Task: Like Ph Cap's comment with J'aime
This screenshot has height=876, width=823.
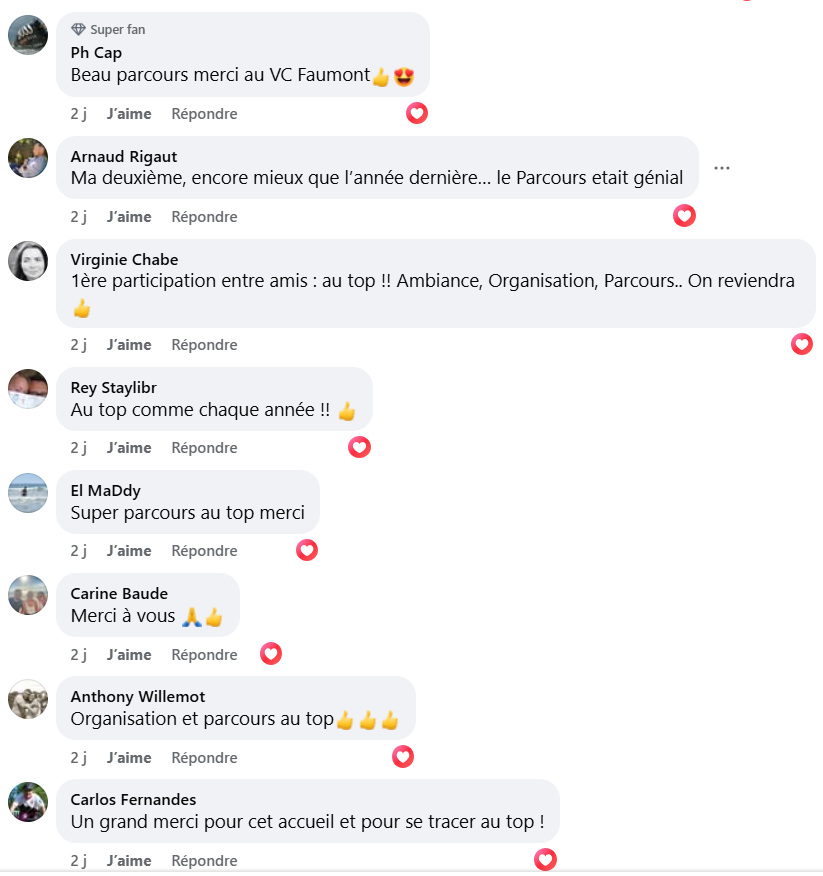Action: point(129,114)
